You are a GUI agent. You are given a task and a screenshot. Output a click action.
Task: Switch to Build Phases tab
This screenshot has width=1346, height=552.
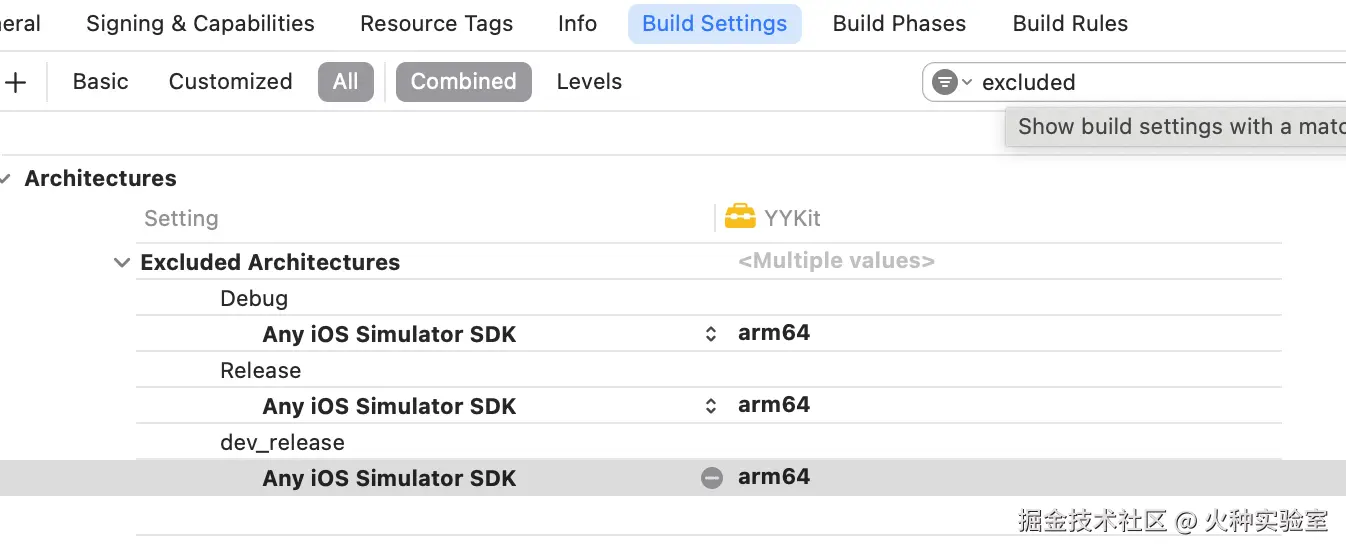[899, 24]
